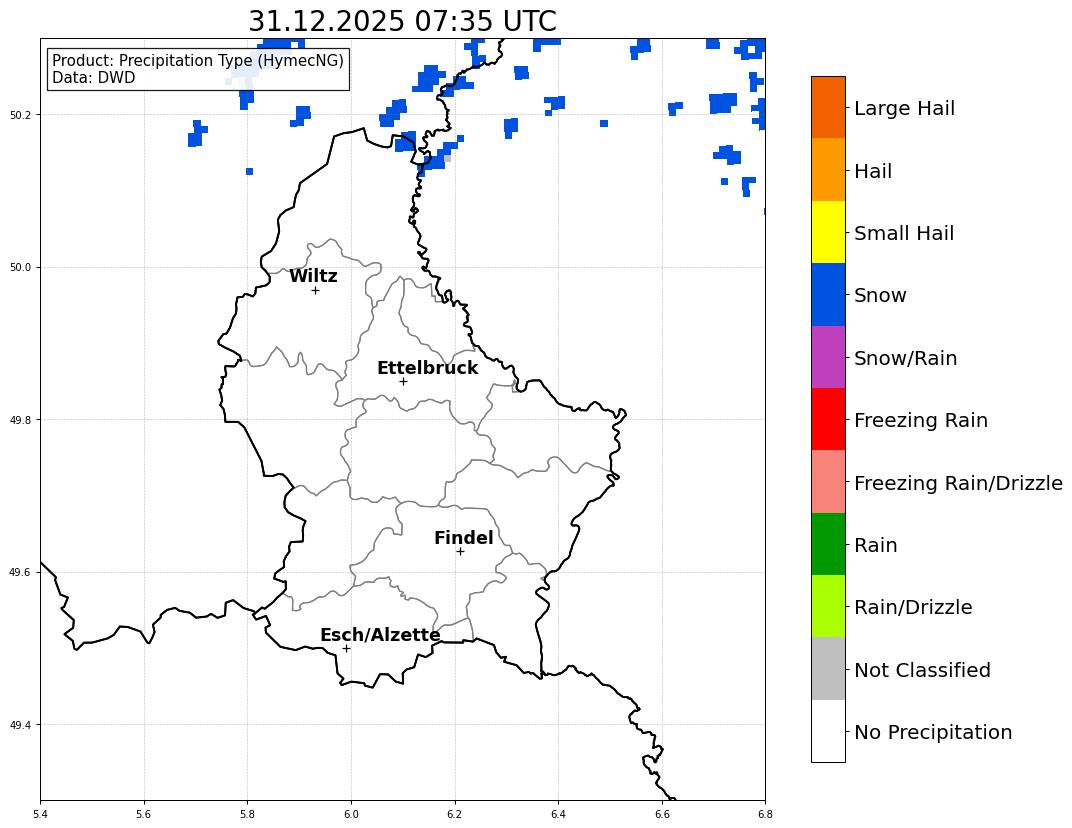1072x828 pixels.
Task: Click the Freezing Rain/Drizzle legend label
Action: tap(958, 483)
